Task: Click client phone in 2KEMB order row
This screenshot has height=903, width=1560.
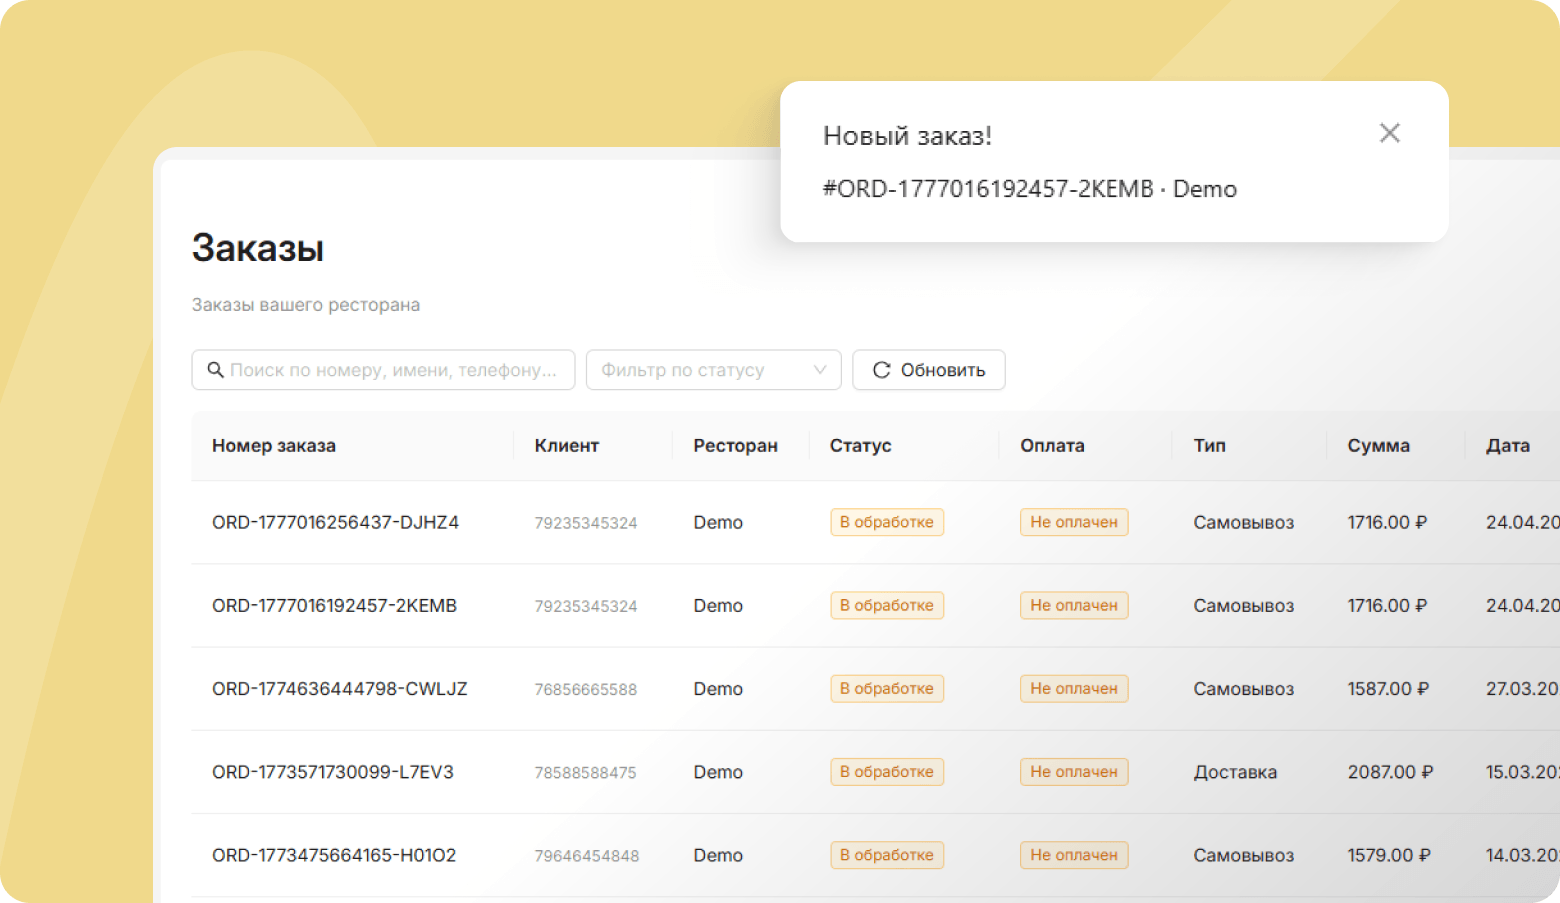Action: pyautogui.click(x=586, y=606)
